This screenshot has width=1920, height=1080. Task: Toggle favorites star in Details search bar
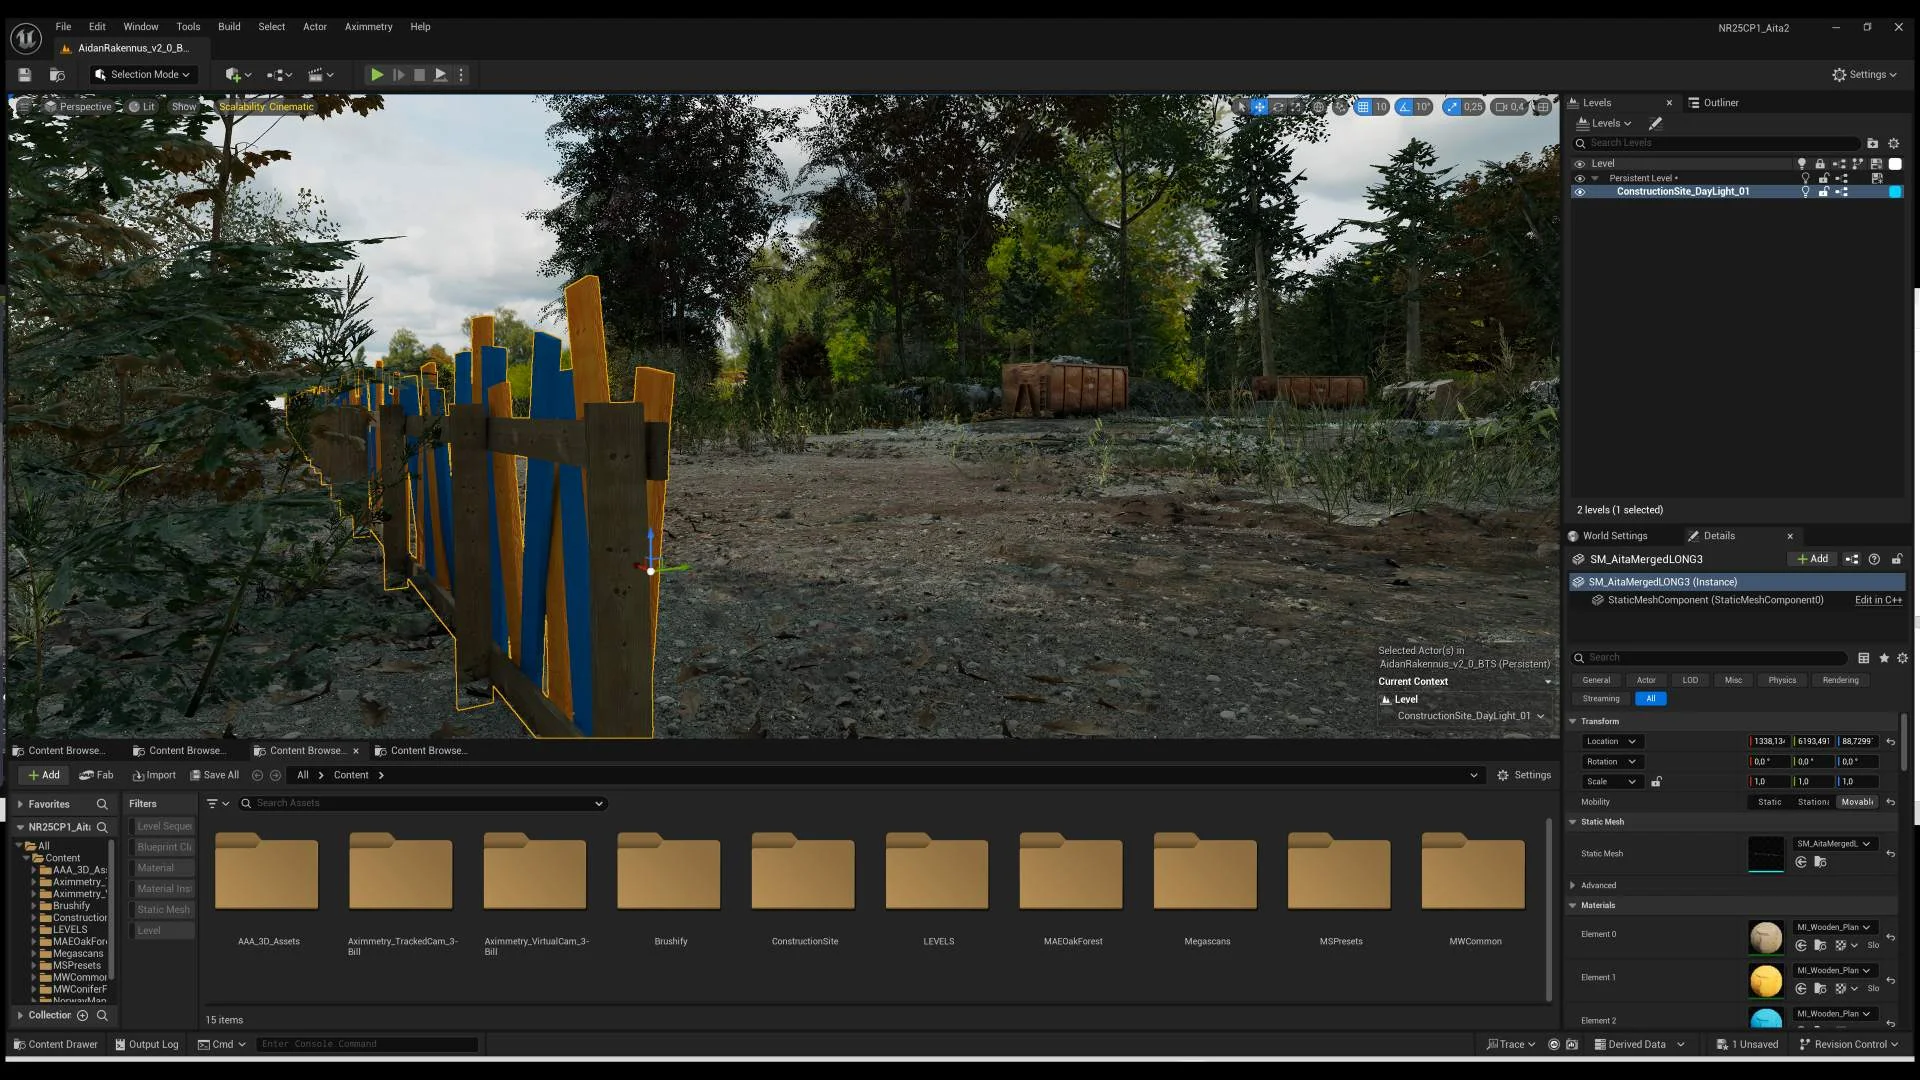tap(1884, 658)
